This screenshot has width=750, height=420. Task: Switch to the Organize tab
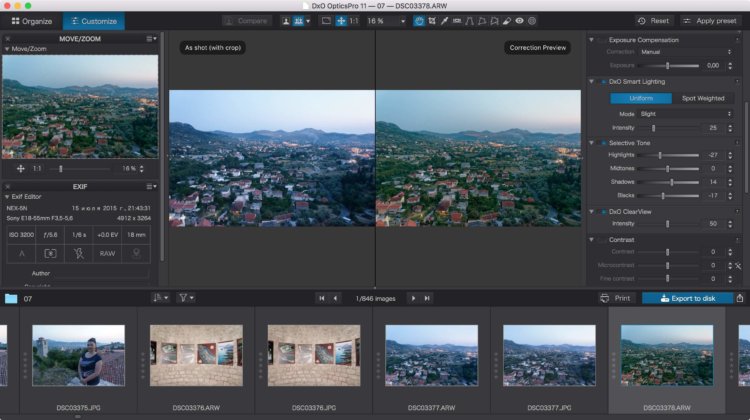click(x=32, y=21)
